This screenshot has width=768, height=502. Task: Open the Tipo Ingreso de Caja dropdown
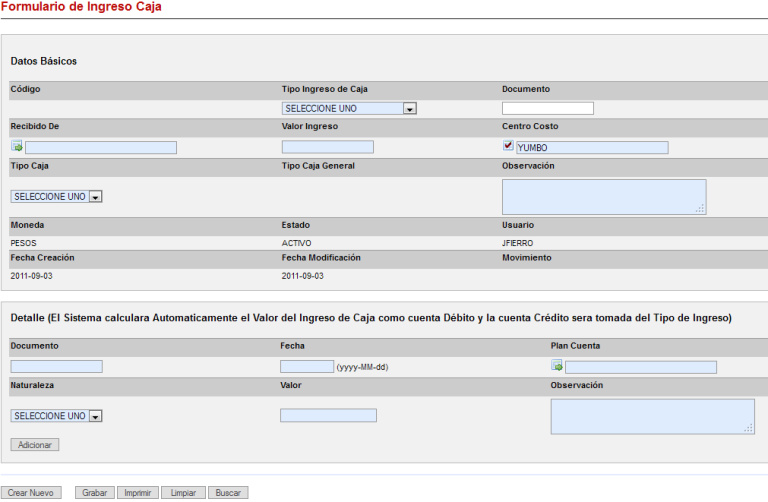[x=349, y=108]
